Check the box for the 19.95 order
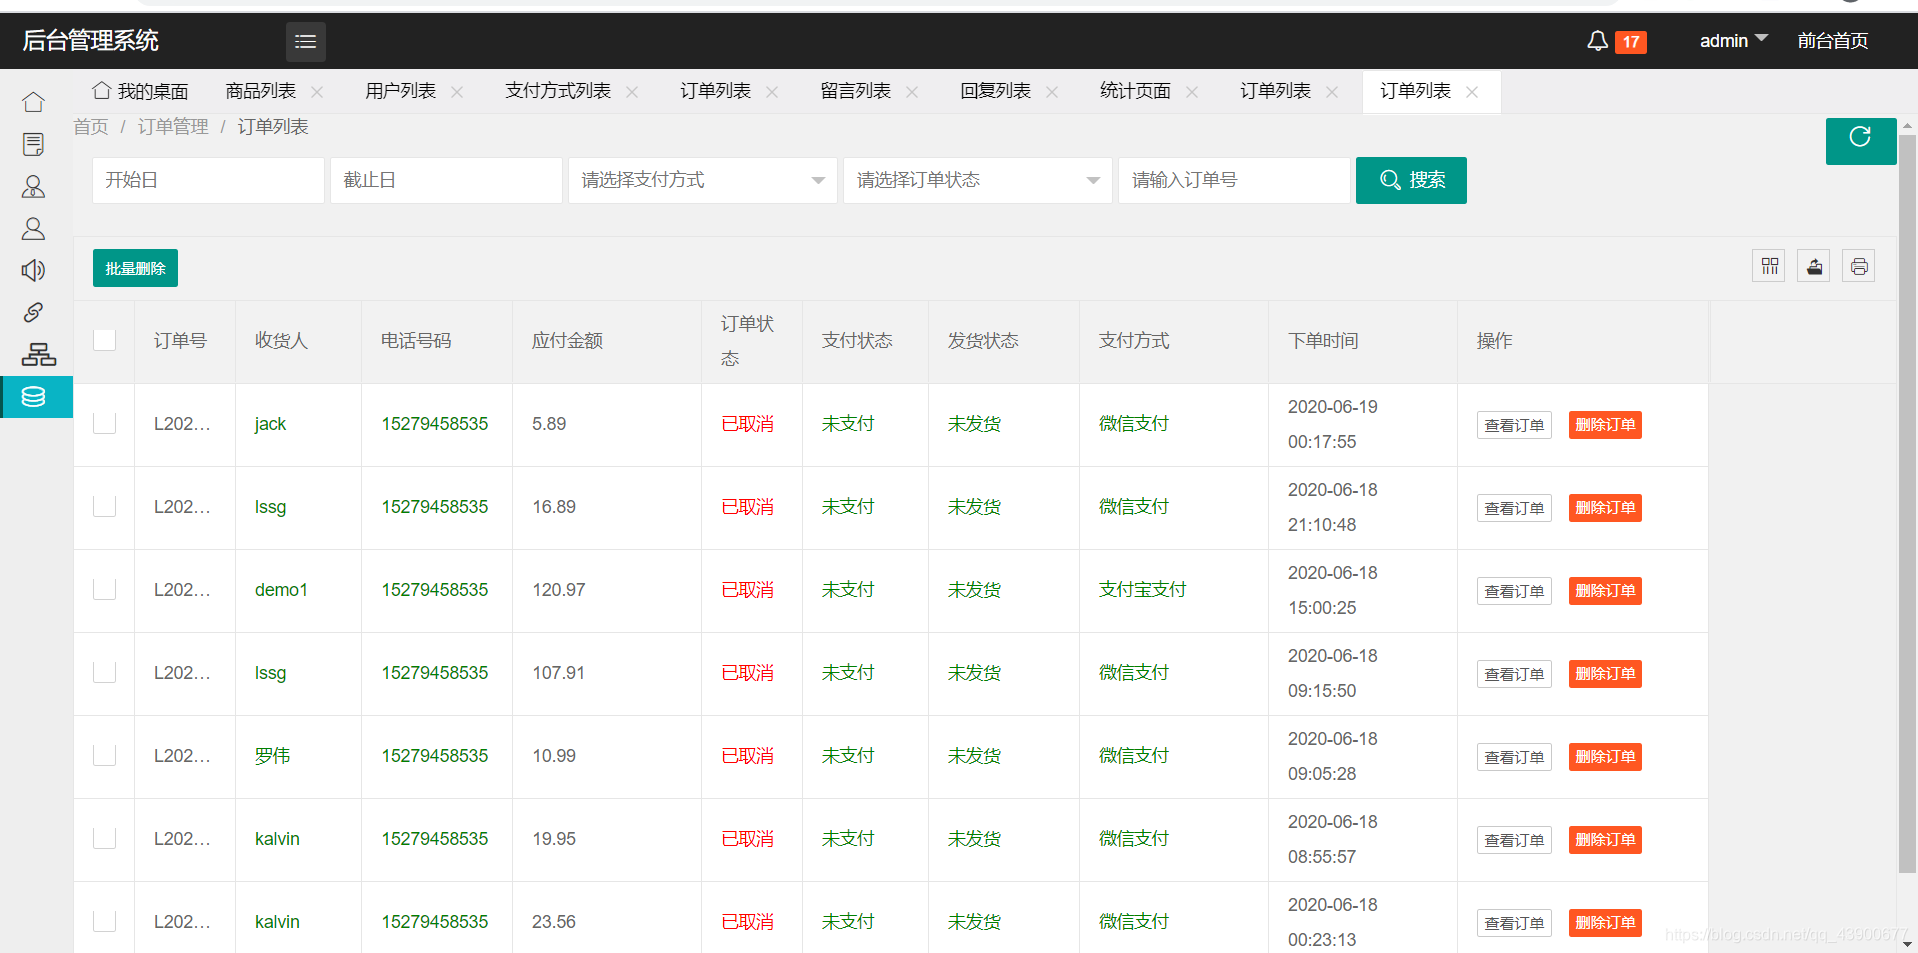 pyautogui.click(x=104, y=838)
